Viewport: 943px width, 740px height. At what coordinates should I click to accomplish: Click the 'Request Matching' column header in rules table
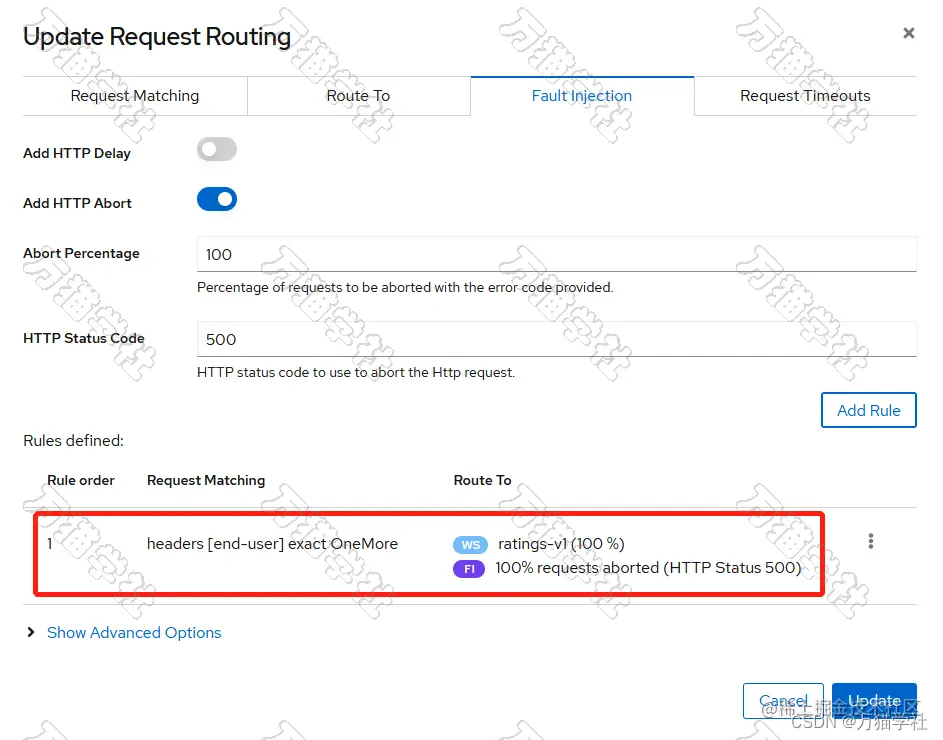point(206,481)
